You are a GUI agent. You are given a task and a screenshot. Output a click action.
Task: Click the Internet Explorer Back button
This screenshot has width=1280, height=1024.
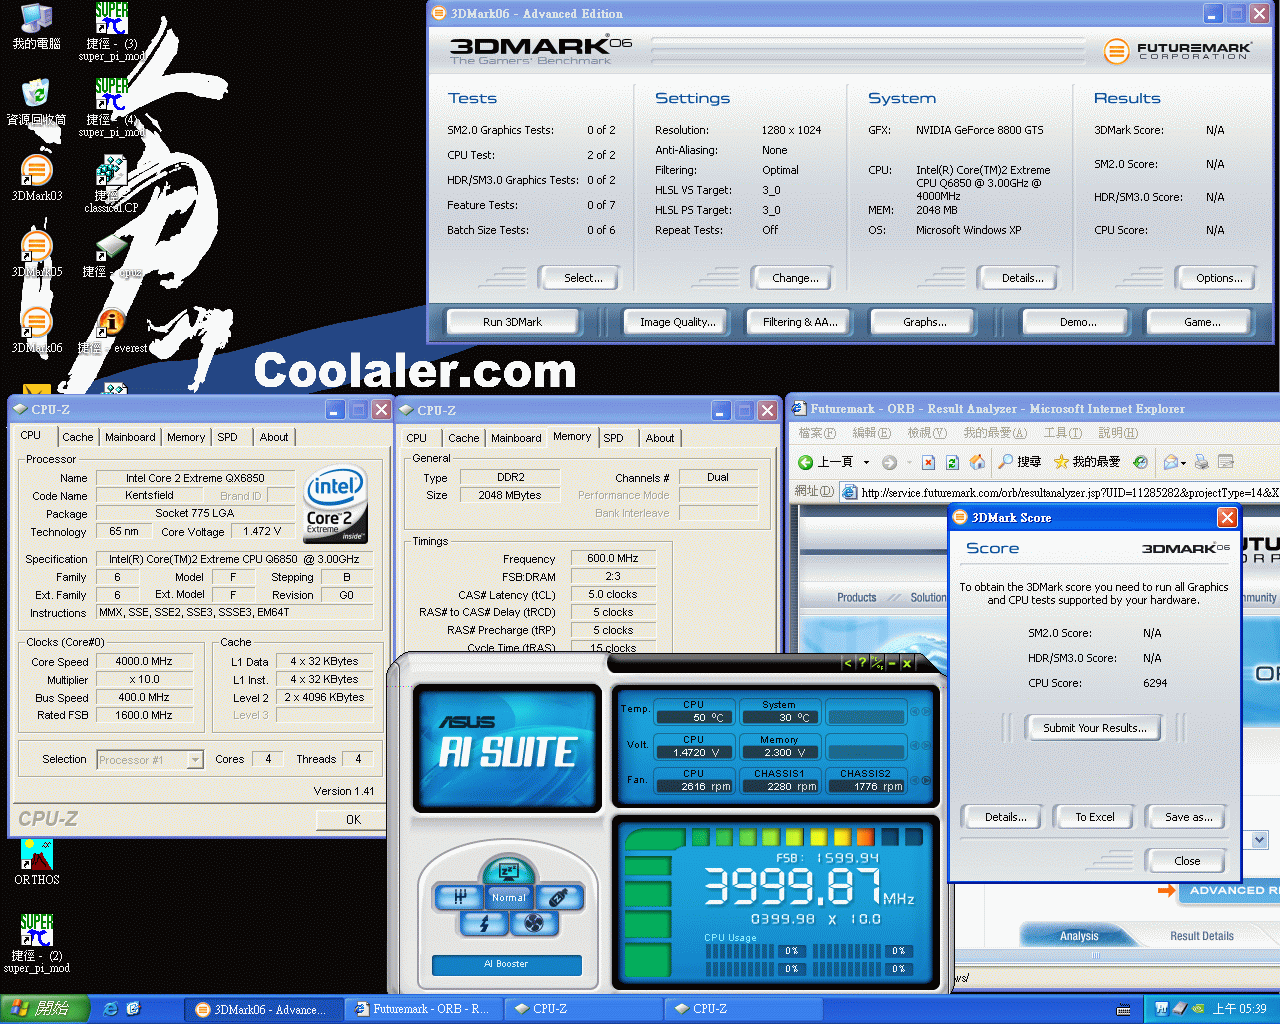826,462
